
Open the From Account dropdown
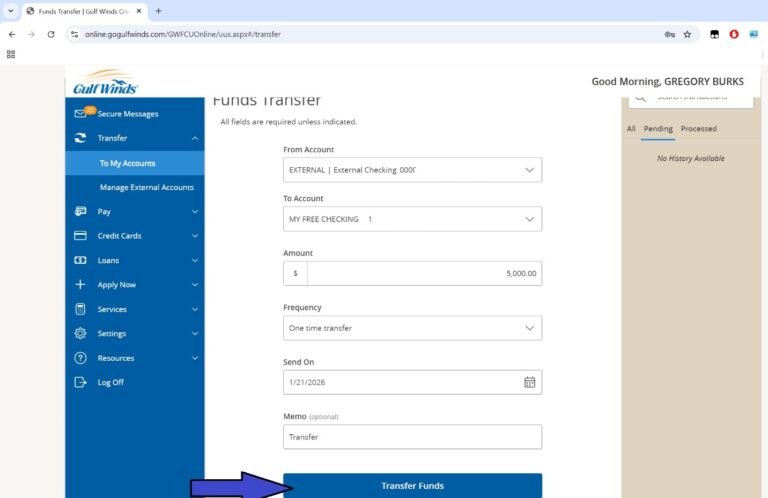[x=412, y=170]
